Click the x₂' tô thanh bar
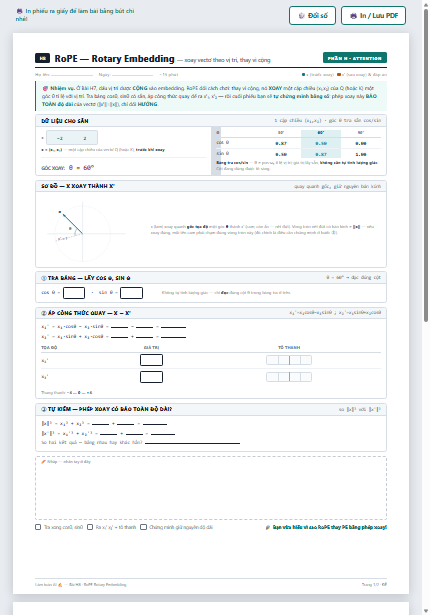This screenshot has width=430, height=615. (289, 377)
